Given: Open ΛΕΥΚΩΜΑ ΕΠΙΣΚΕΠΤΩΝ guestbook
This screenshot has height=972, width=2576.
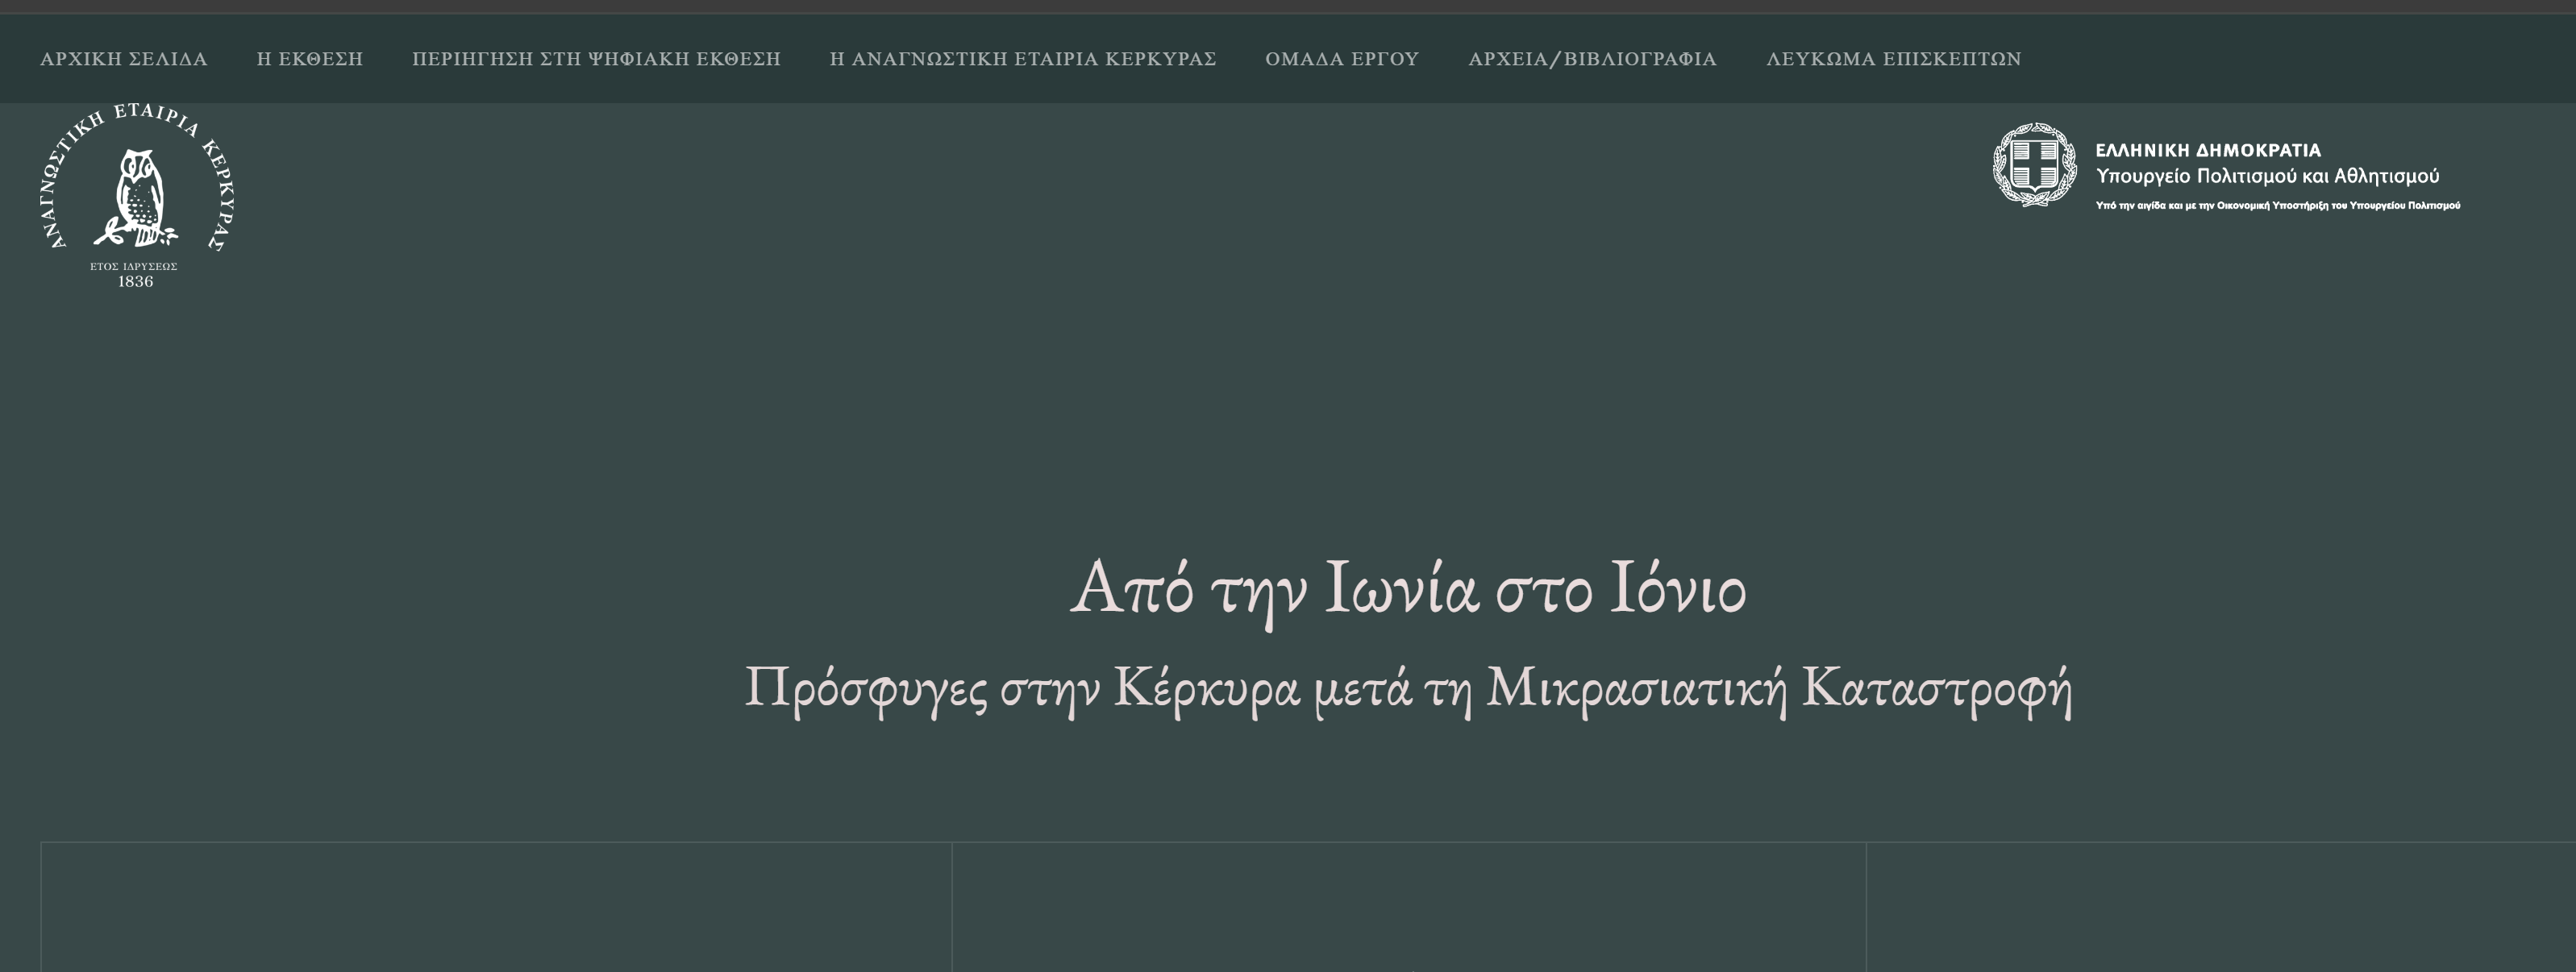Looking at the screenshot, I should tap(1893, 59).
